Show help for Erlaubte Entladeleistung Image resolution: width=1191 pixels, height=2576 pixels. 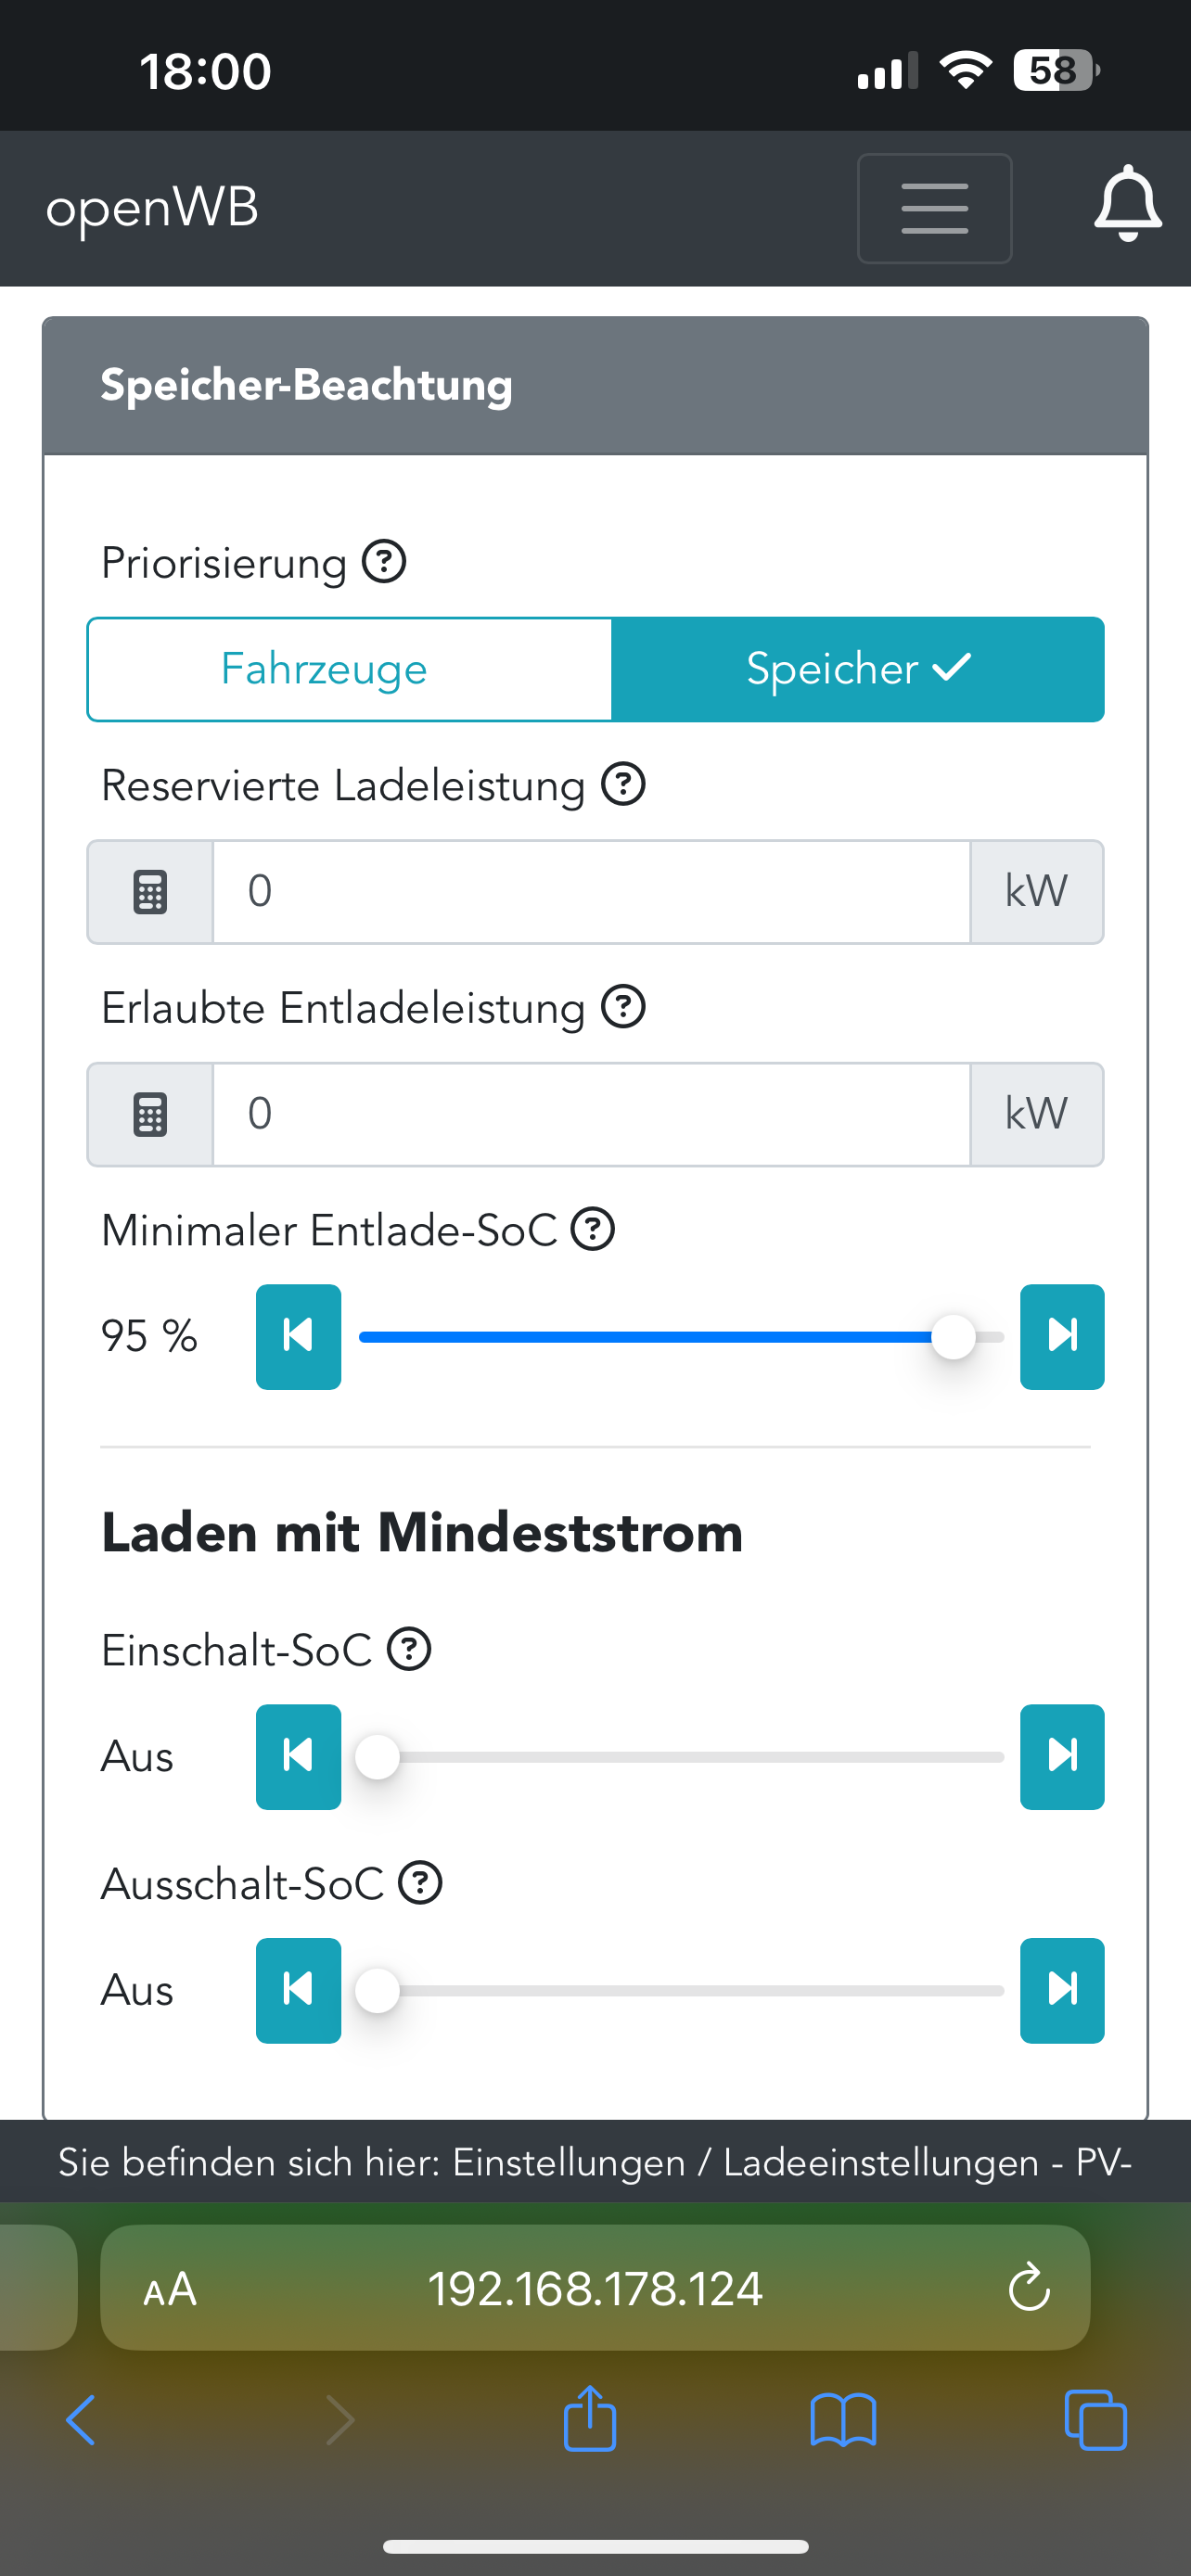coord(623,1007)
